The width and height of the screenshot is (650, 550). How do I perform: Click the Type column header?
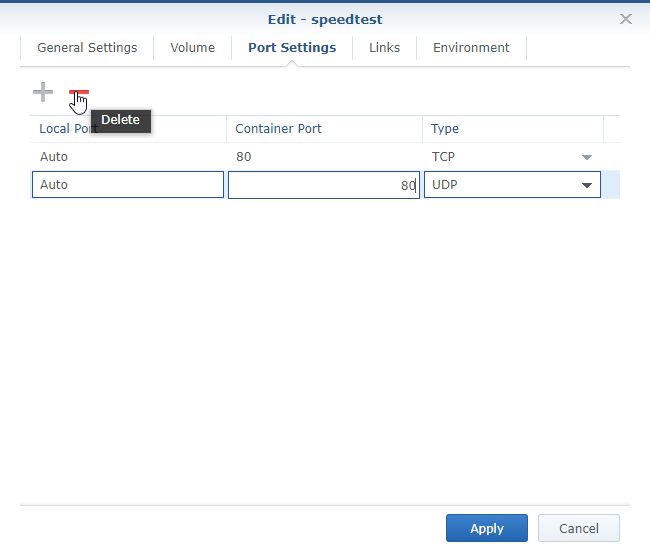tap(513, 129)
